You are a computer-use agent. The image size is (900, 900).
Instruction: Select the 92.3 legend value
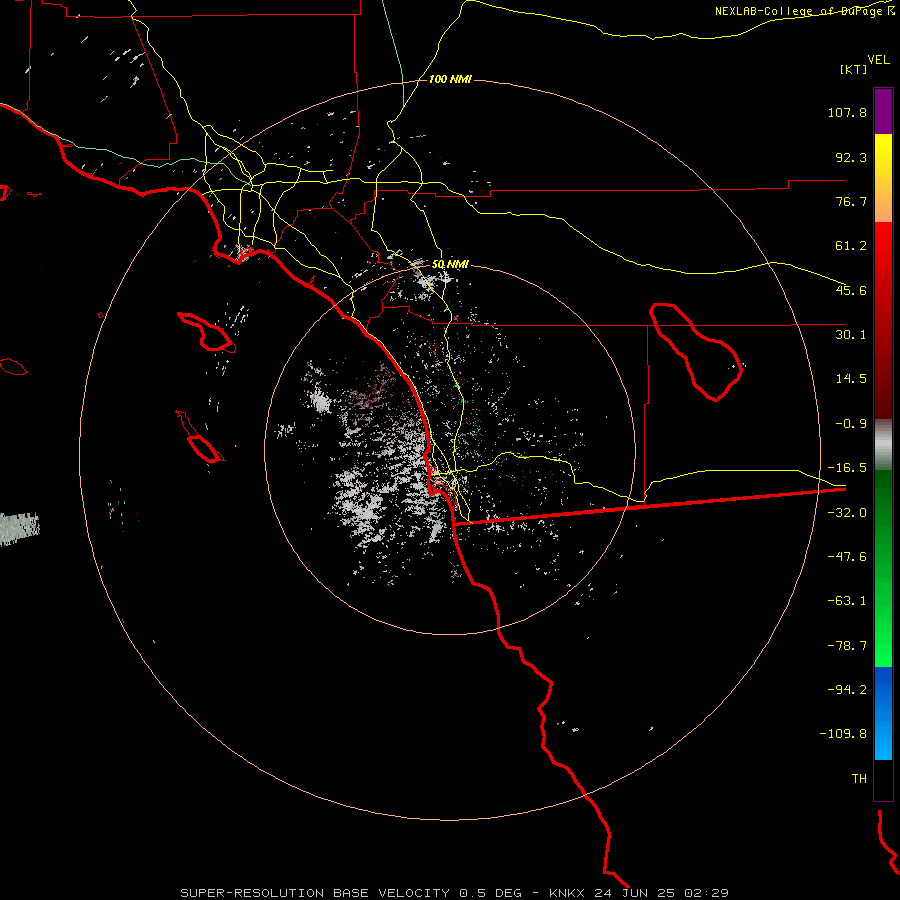851,157
